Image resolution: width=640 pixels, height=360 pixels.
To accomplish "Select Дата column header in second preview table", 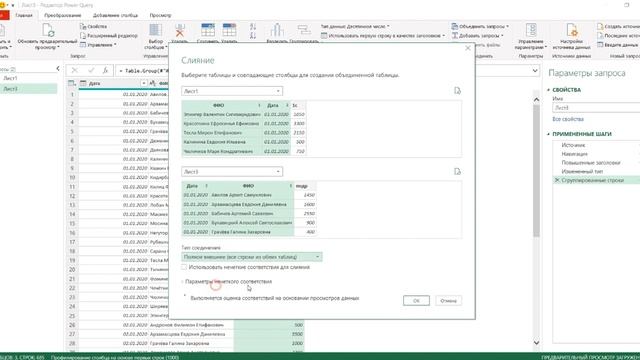I will click(x=196, y=186).
